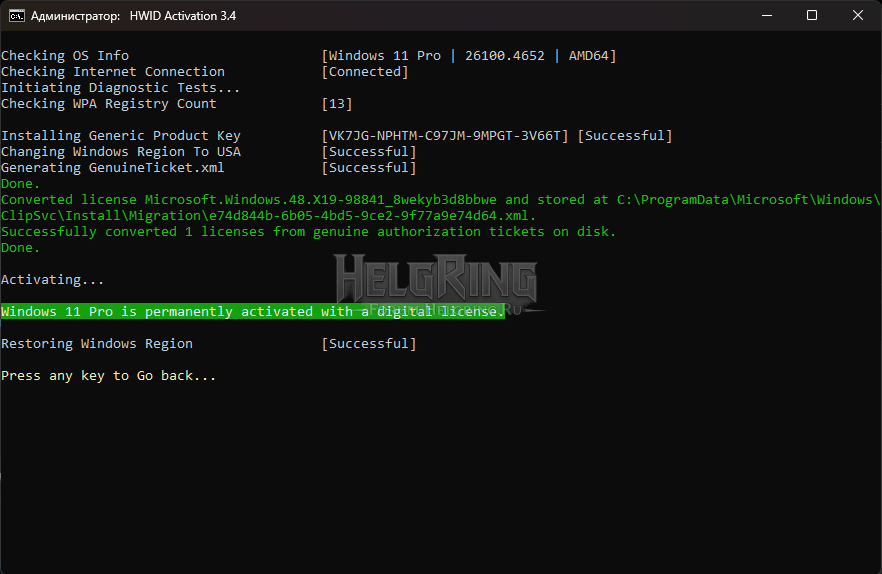Click the '[Windows 11 Pro | 26100.4652 | AMD64]' value
Image resolution: width=882 pixels, height=574 pixels.
point(469,56)
